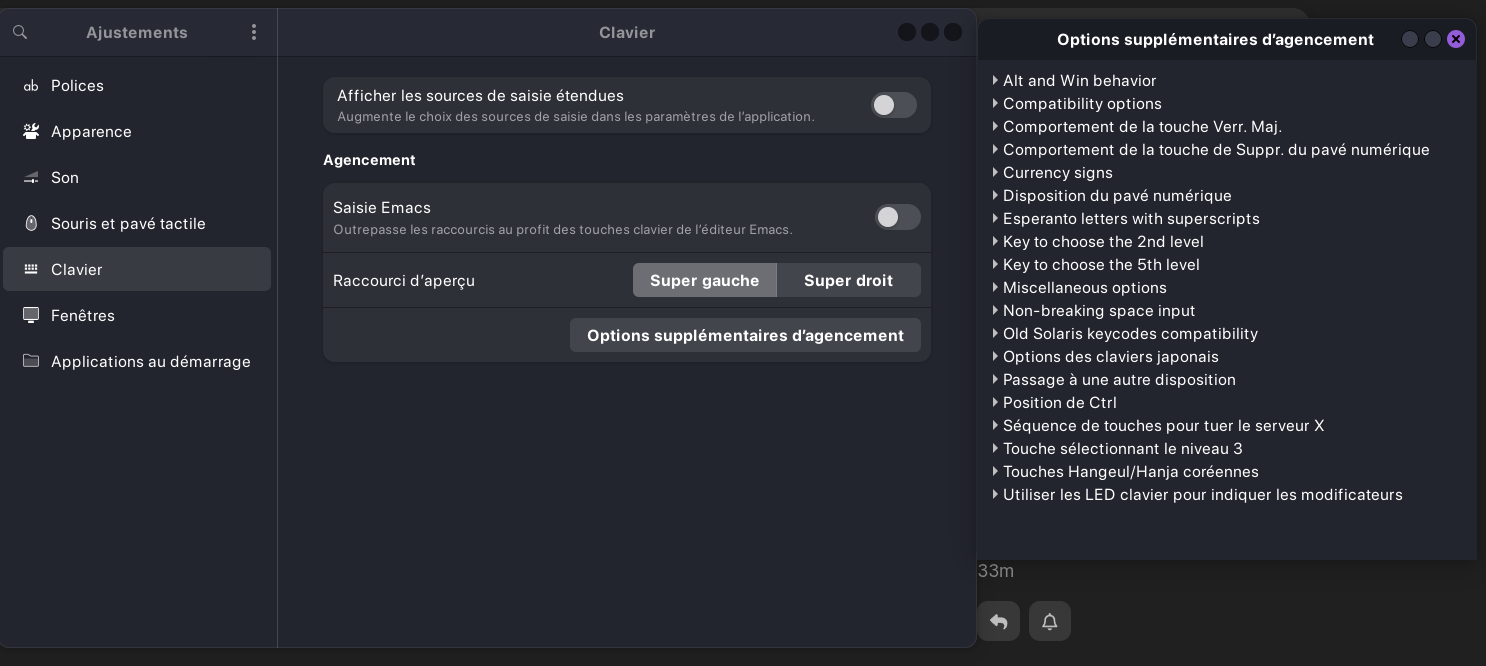Toggle Afficher les sources de saisie étendues

[x=893, y=105]
